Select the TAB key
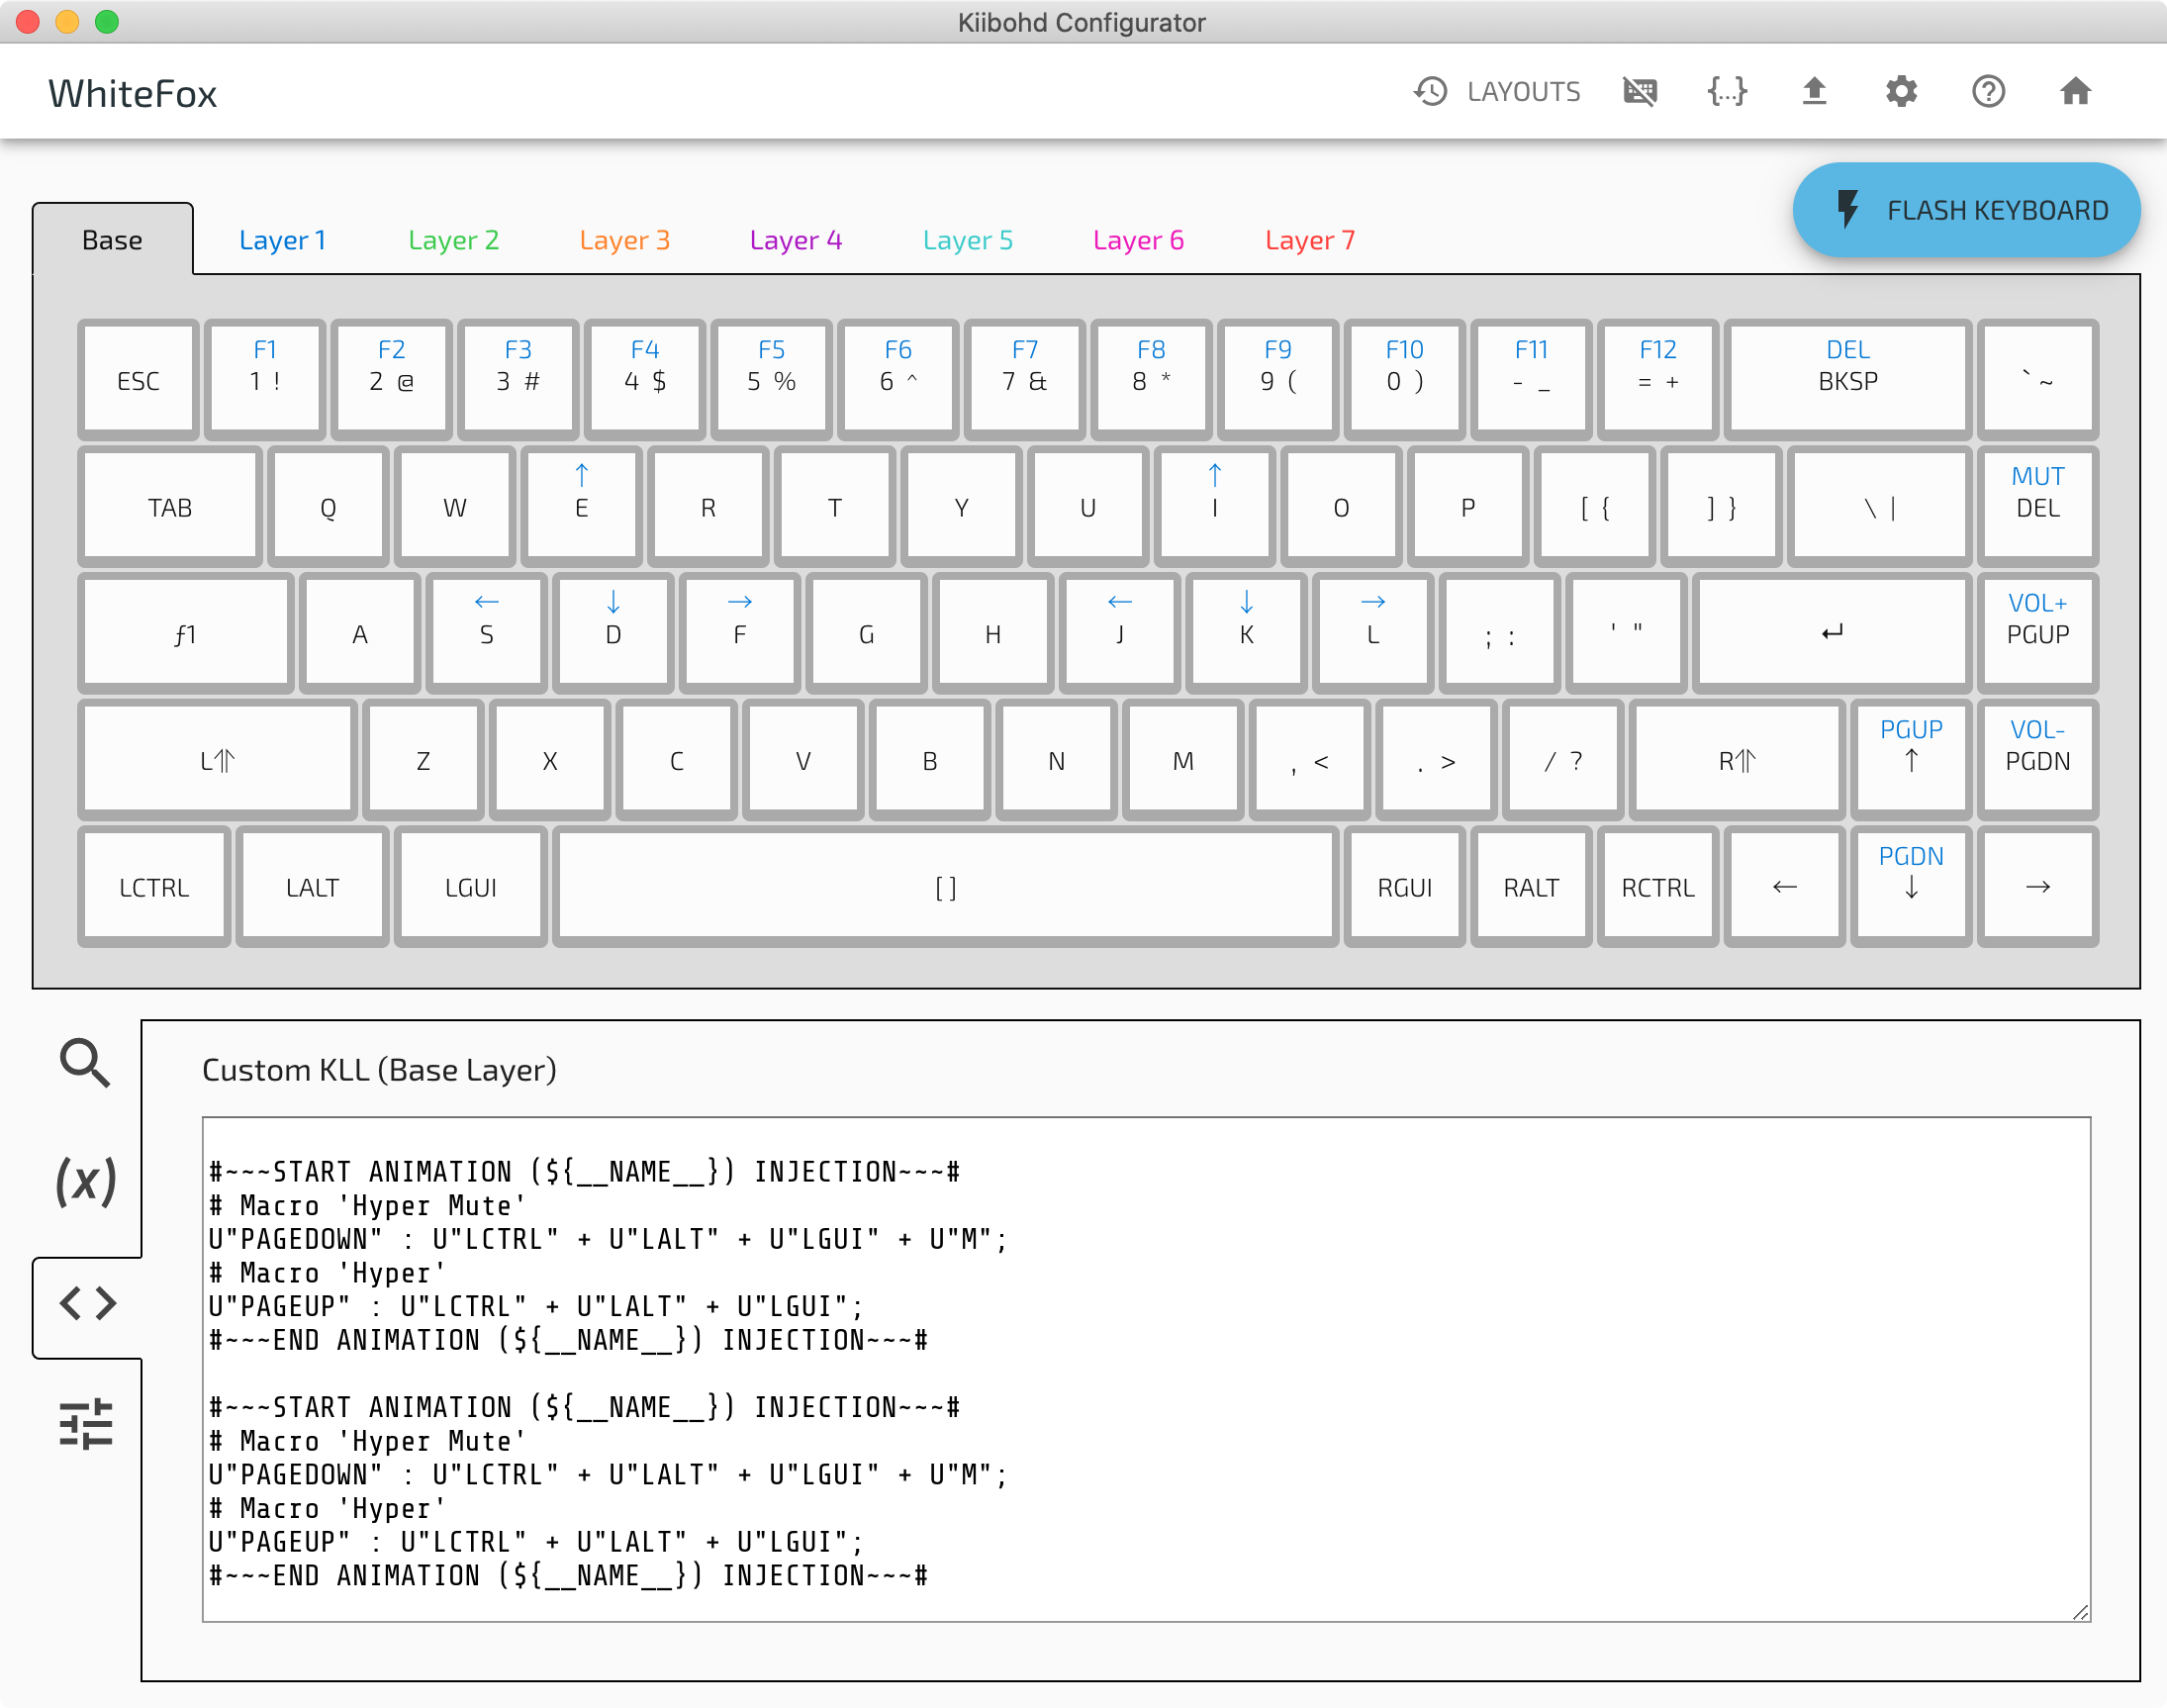The width and height of the screenshot is (2167, 1708). pos(170,507)
